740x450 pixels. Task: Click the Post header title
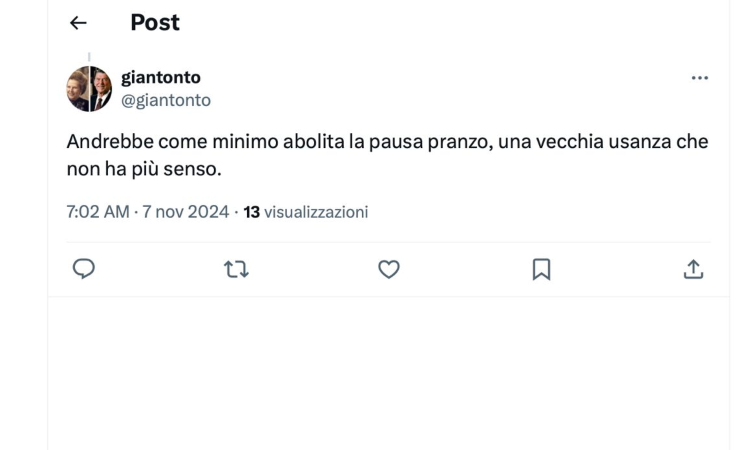[155, 22]
